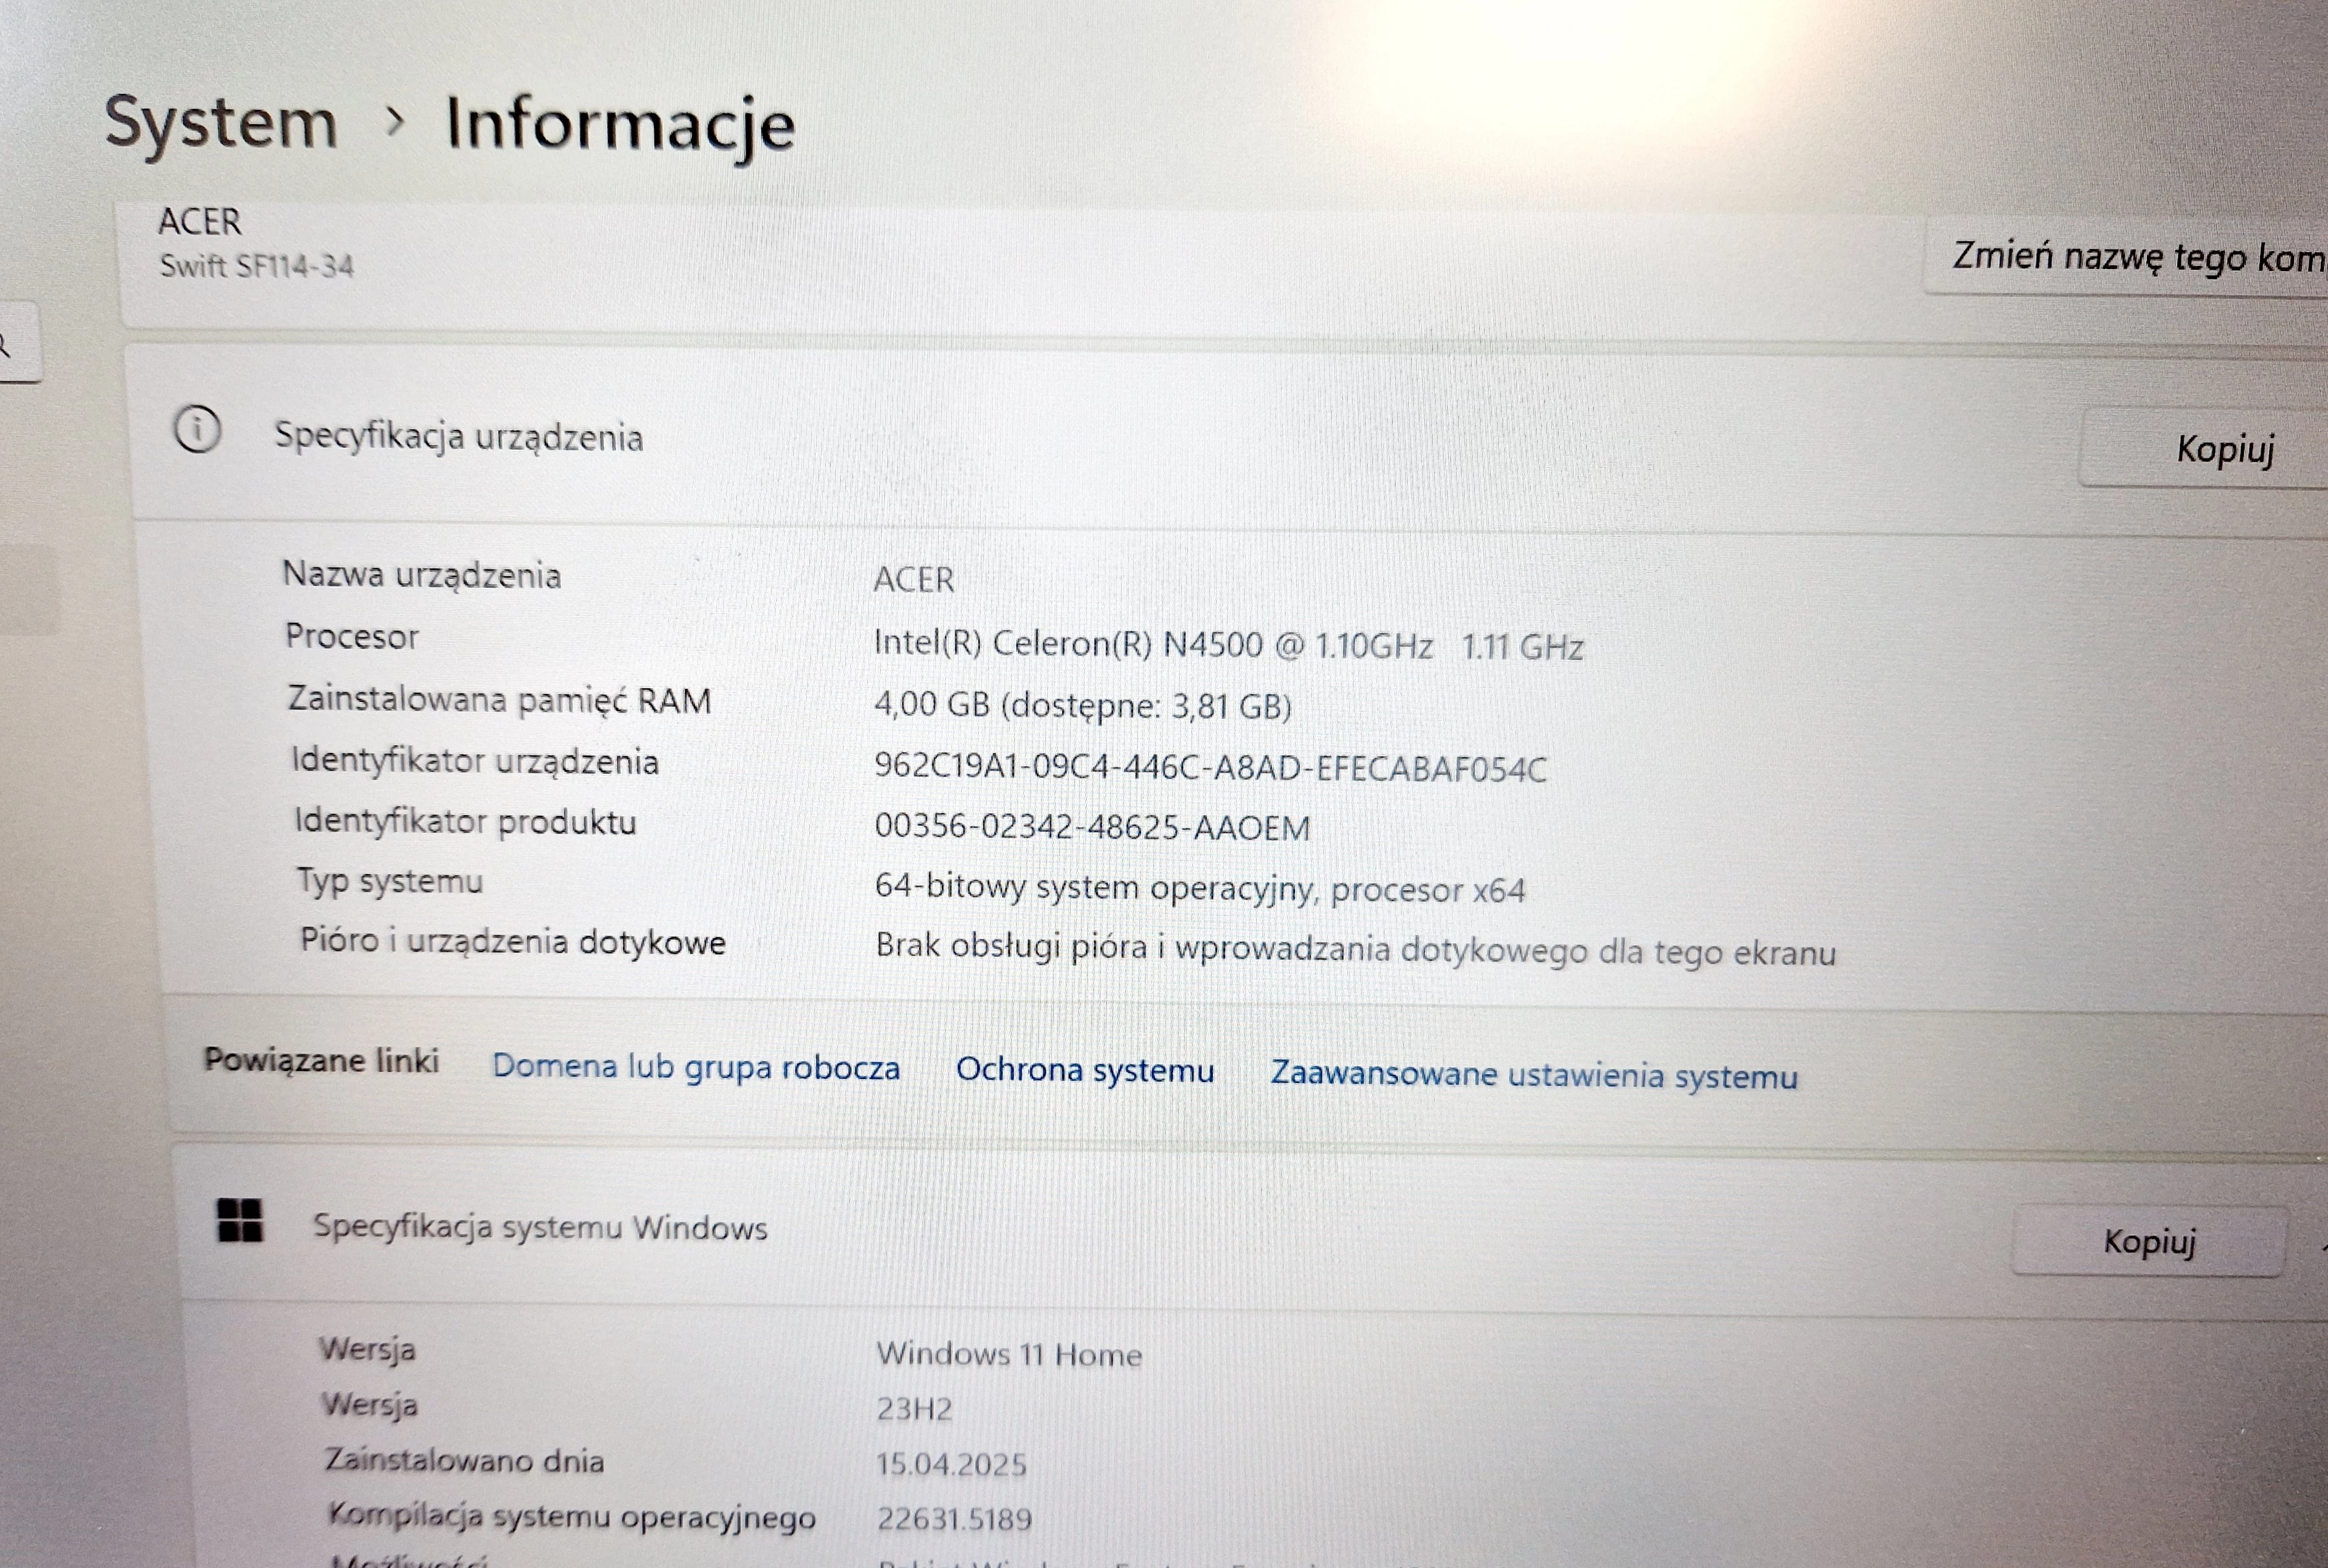Click the info icon beside Specyfikacja urządzenia
The image size is (2328, 1568).
click(197, 430)
